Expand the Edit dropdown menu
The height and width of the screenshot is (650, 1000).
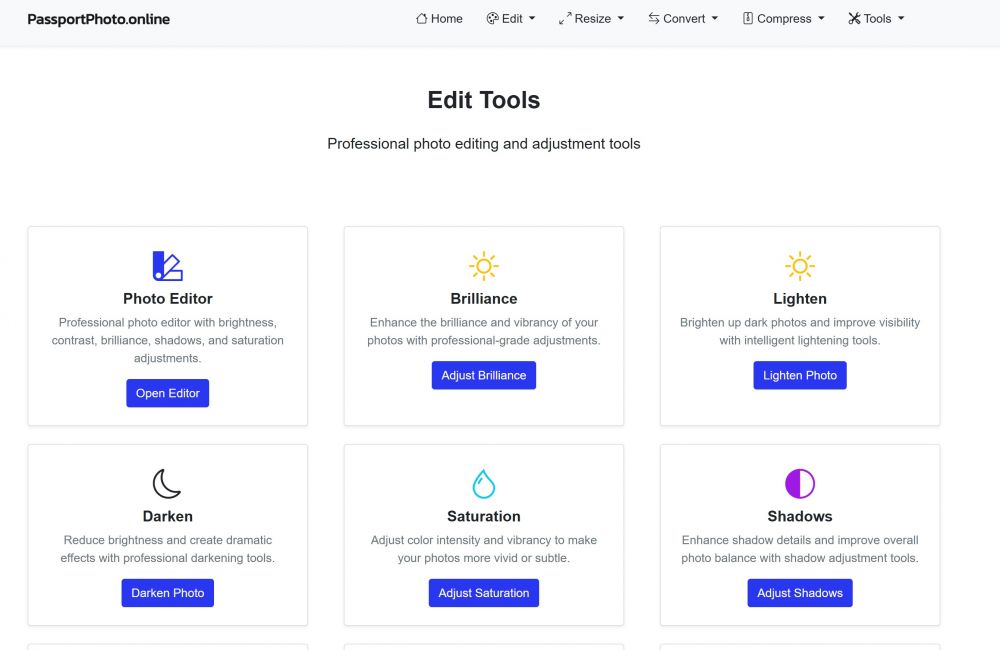[511, 19]
